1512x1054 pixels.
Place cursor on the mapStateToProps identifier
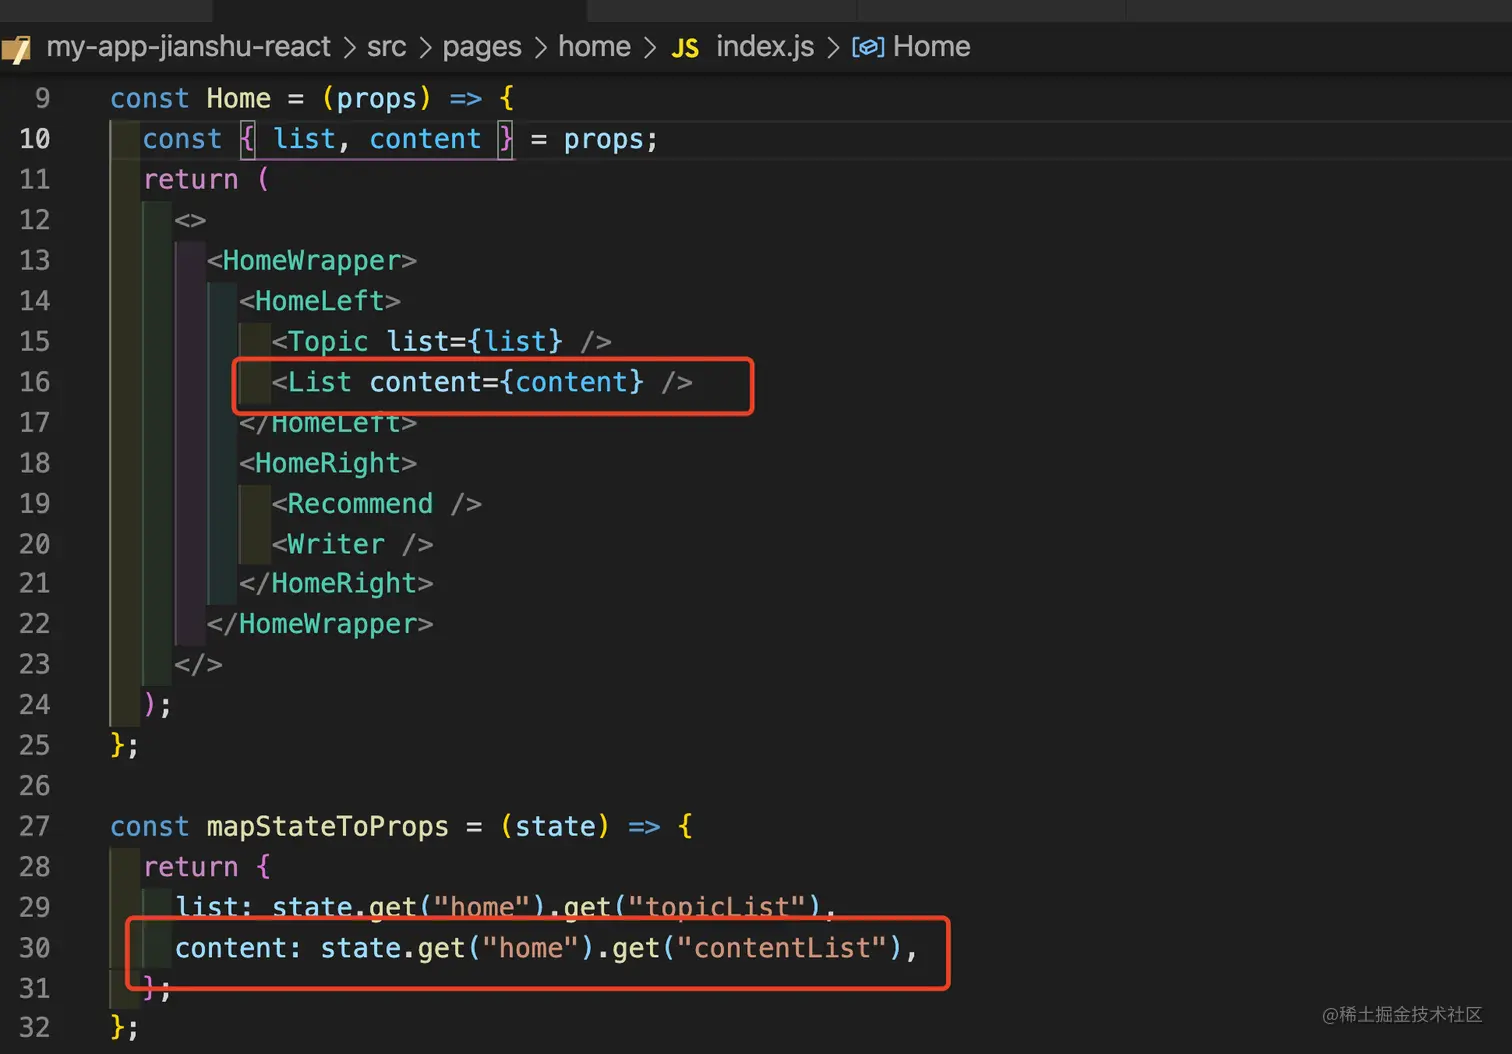click(x=327, y=827)
